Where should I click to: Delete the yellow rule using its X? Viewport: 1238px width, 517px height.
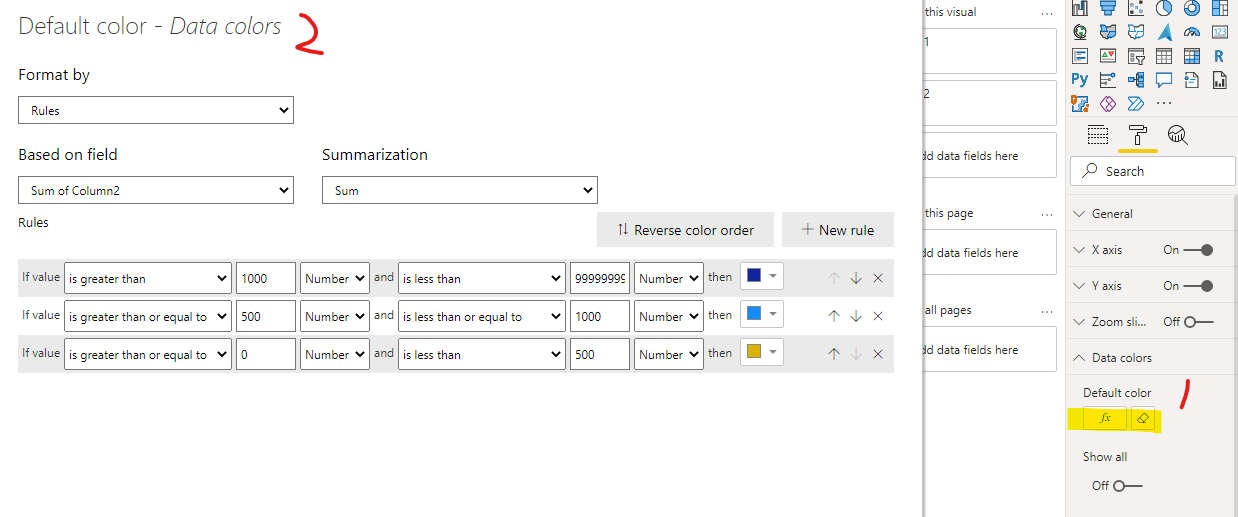tap(878, 354)
